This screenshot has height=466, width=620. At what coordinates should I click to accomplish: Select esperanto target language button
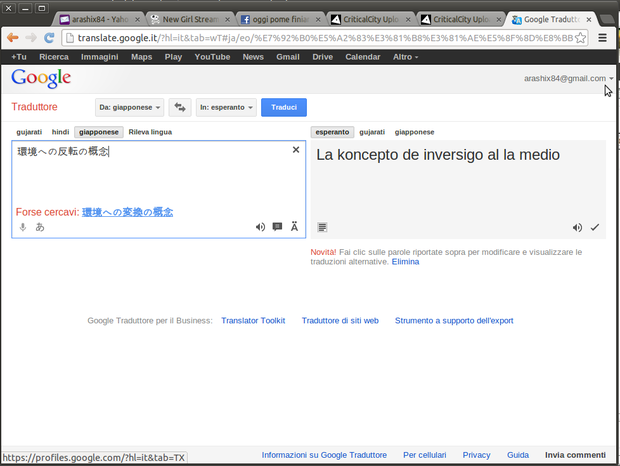pyautogui.click(x=332, y=132)
